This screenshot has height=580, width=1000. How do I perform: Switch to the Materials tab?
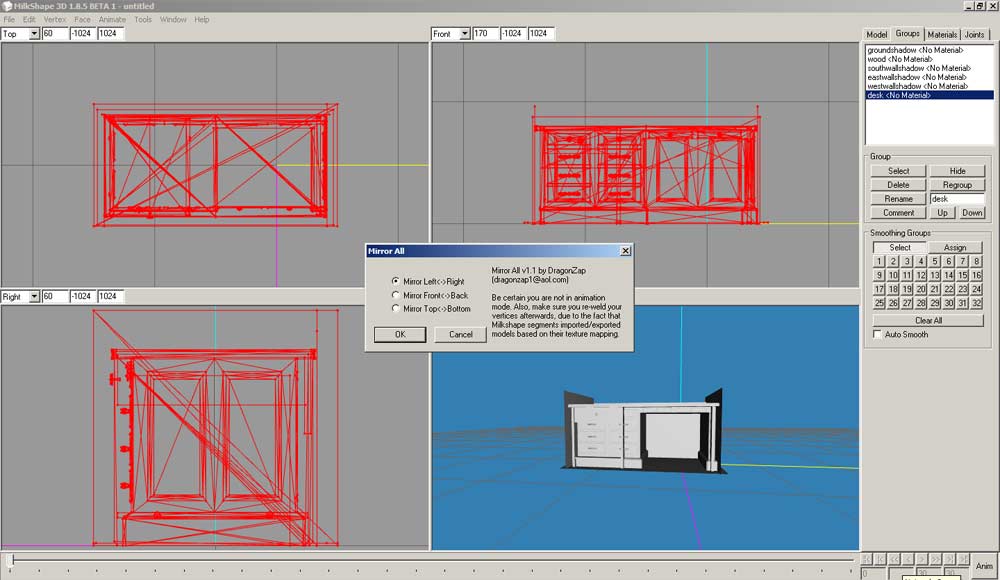942,34
